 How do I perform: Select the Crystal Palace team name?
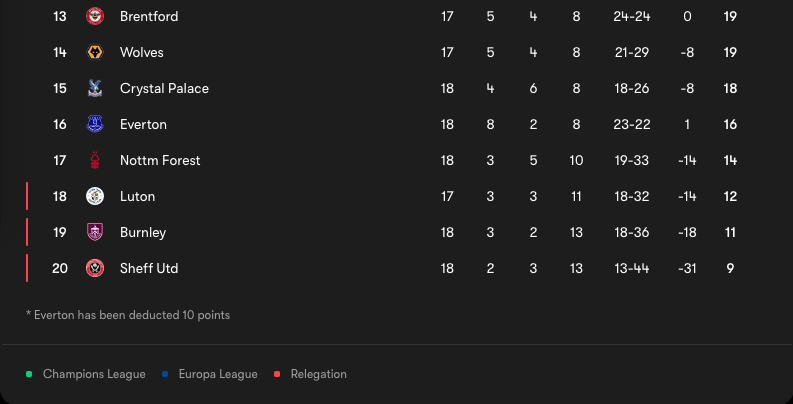[x=164, y=88]
